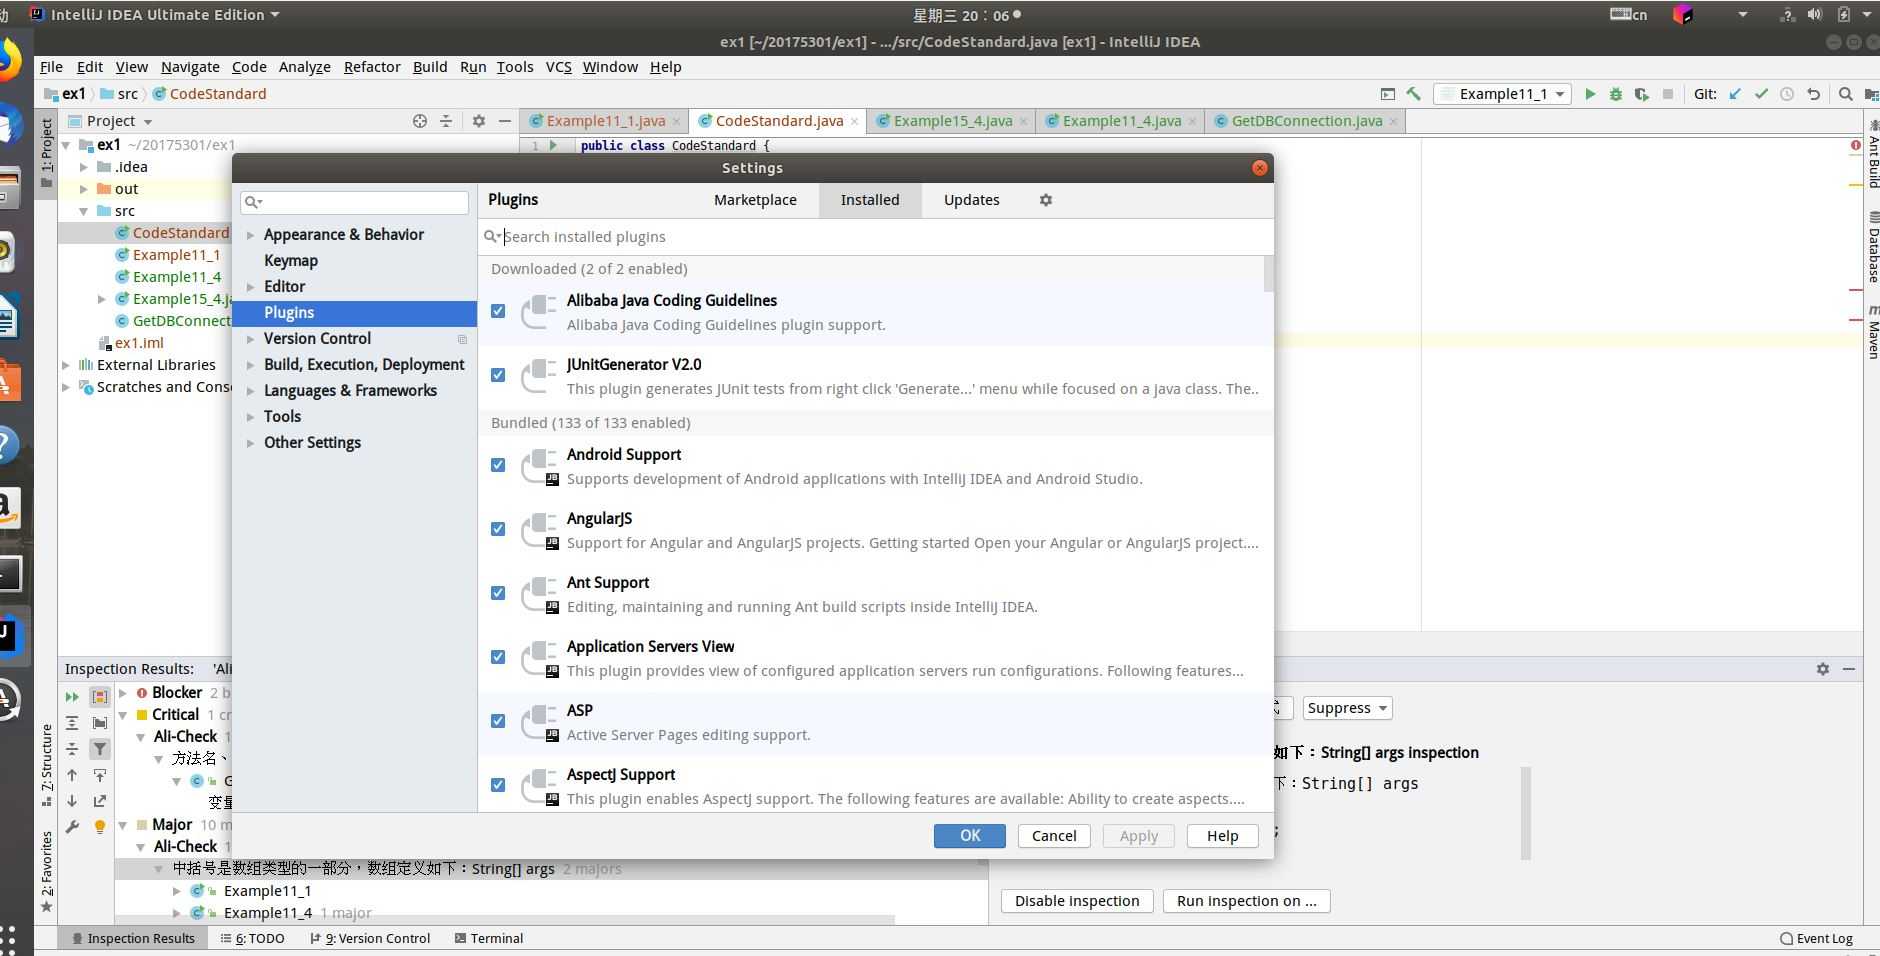Disable Alibaba Java Coding Guidelines plugin
The height and width of the screenshot is (956, 1880).
498,311
